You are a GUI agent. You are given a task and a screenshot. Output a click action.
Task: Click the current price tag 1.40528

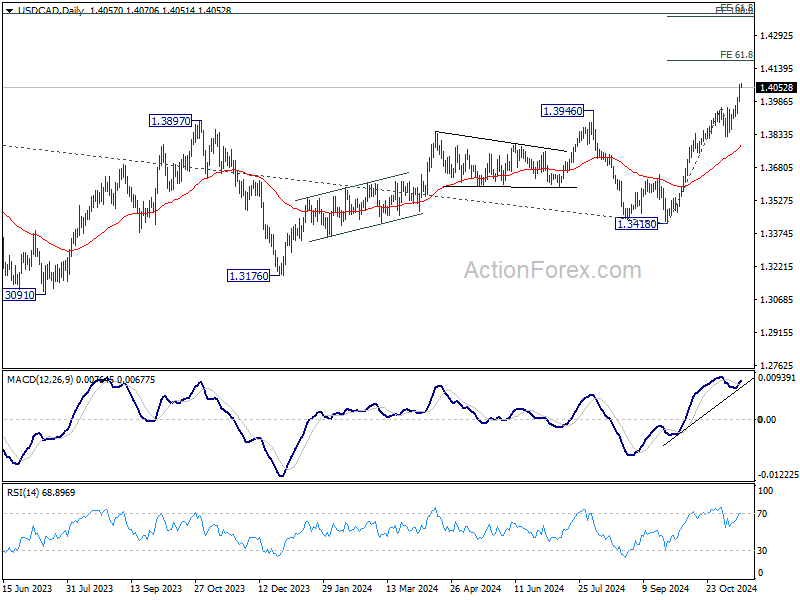(x=777, y=88)
